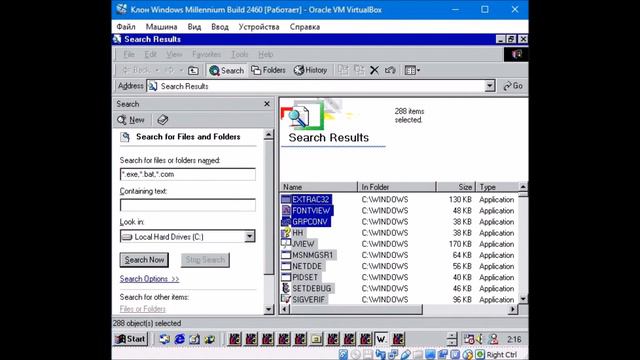This screenshot has width=640, height=360.
Task: Click the Back toolbar button
Action: pyautogui.click(x=137, y=70)
